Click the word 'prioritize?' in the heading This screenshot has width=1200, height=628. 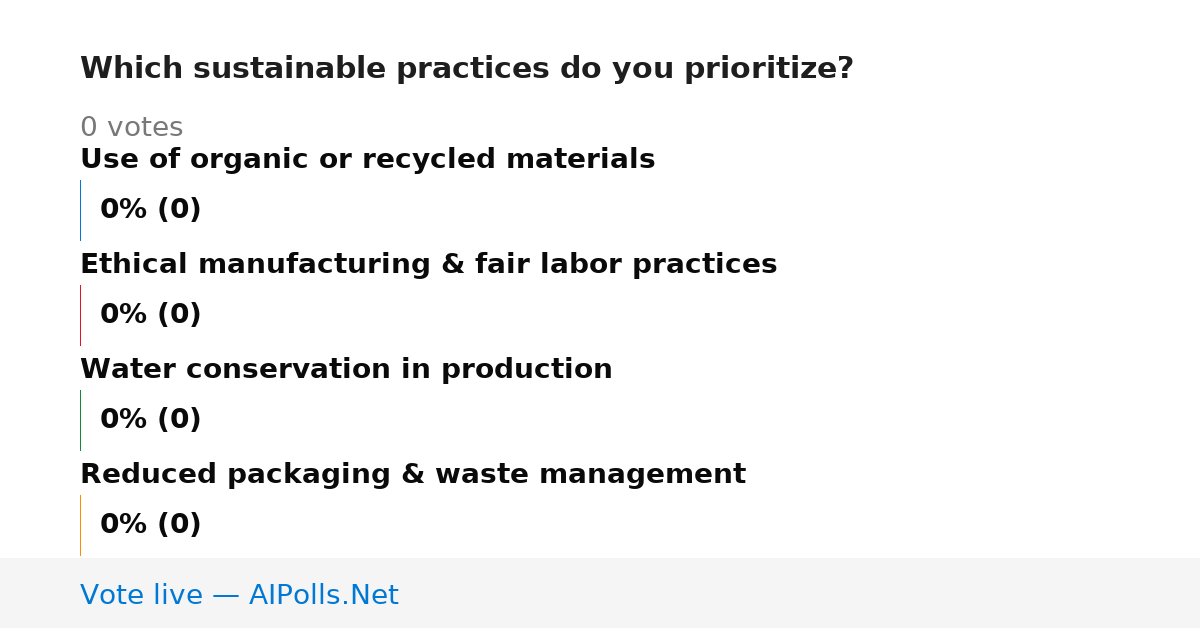coord(766,69)
